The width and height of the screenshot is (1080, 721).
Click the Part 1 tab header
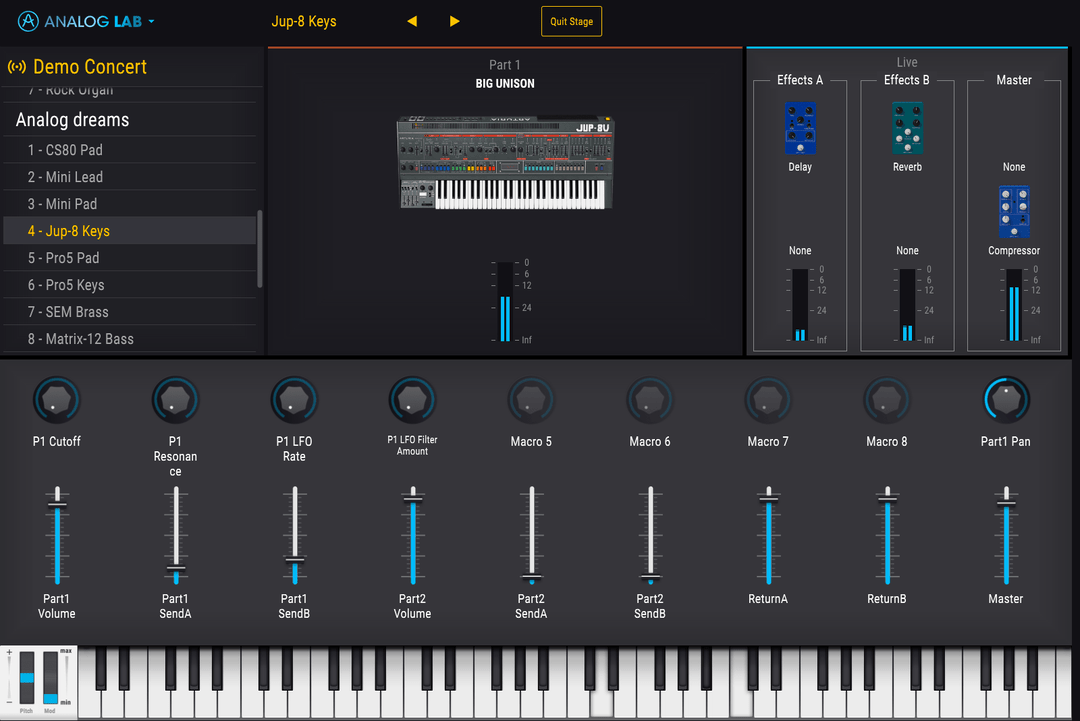tap(505, 65)
